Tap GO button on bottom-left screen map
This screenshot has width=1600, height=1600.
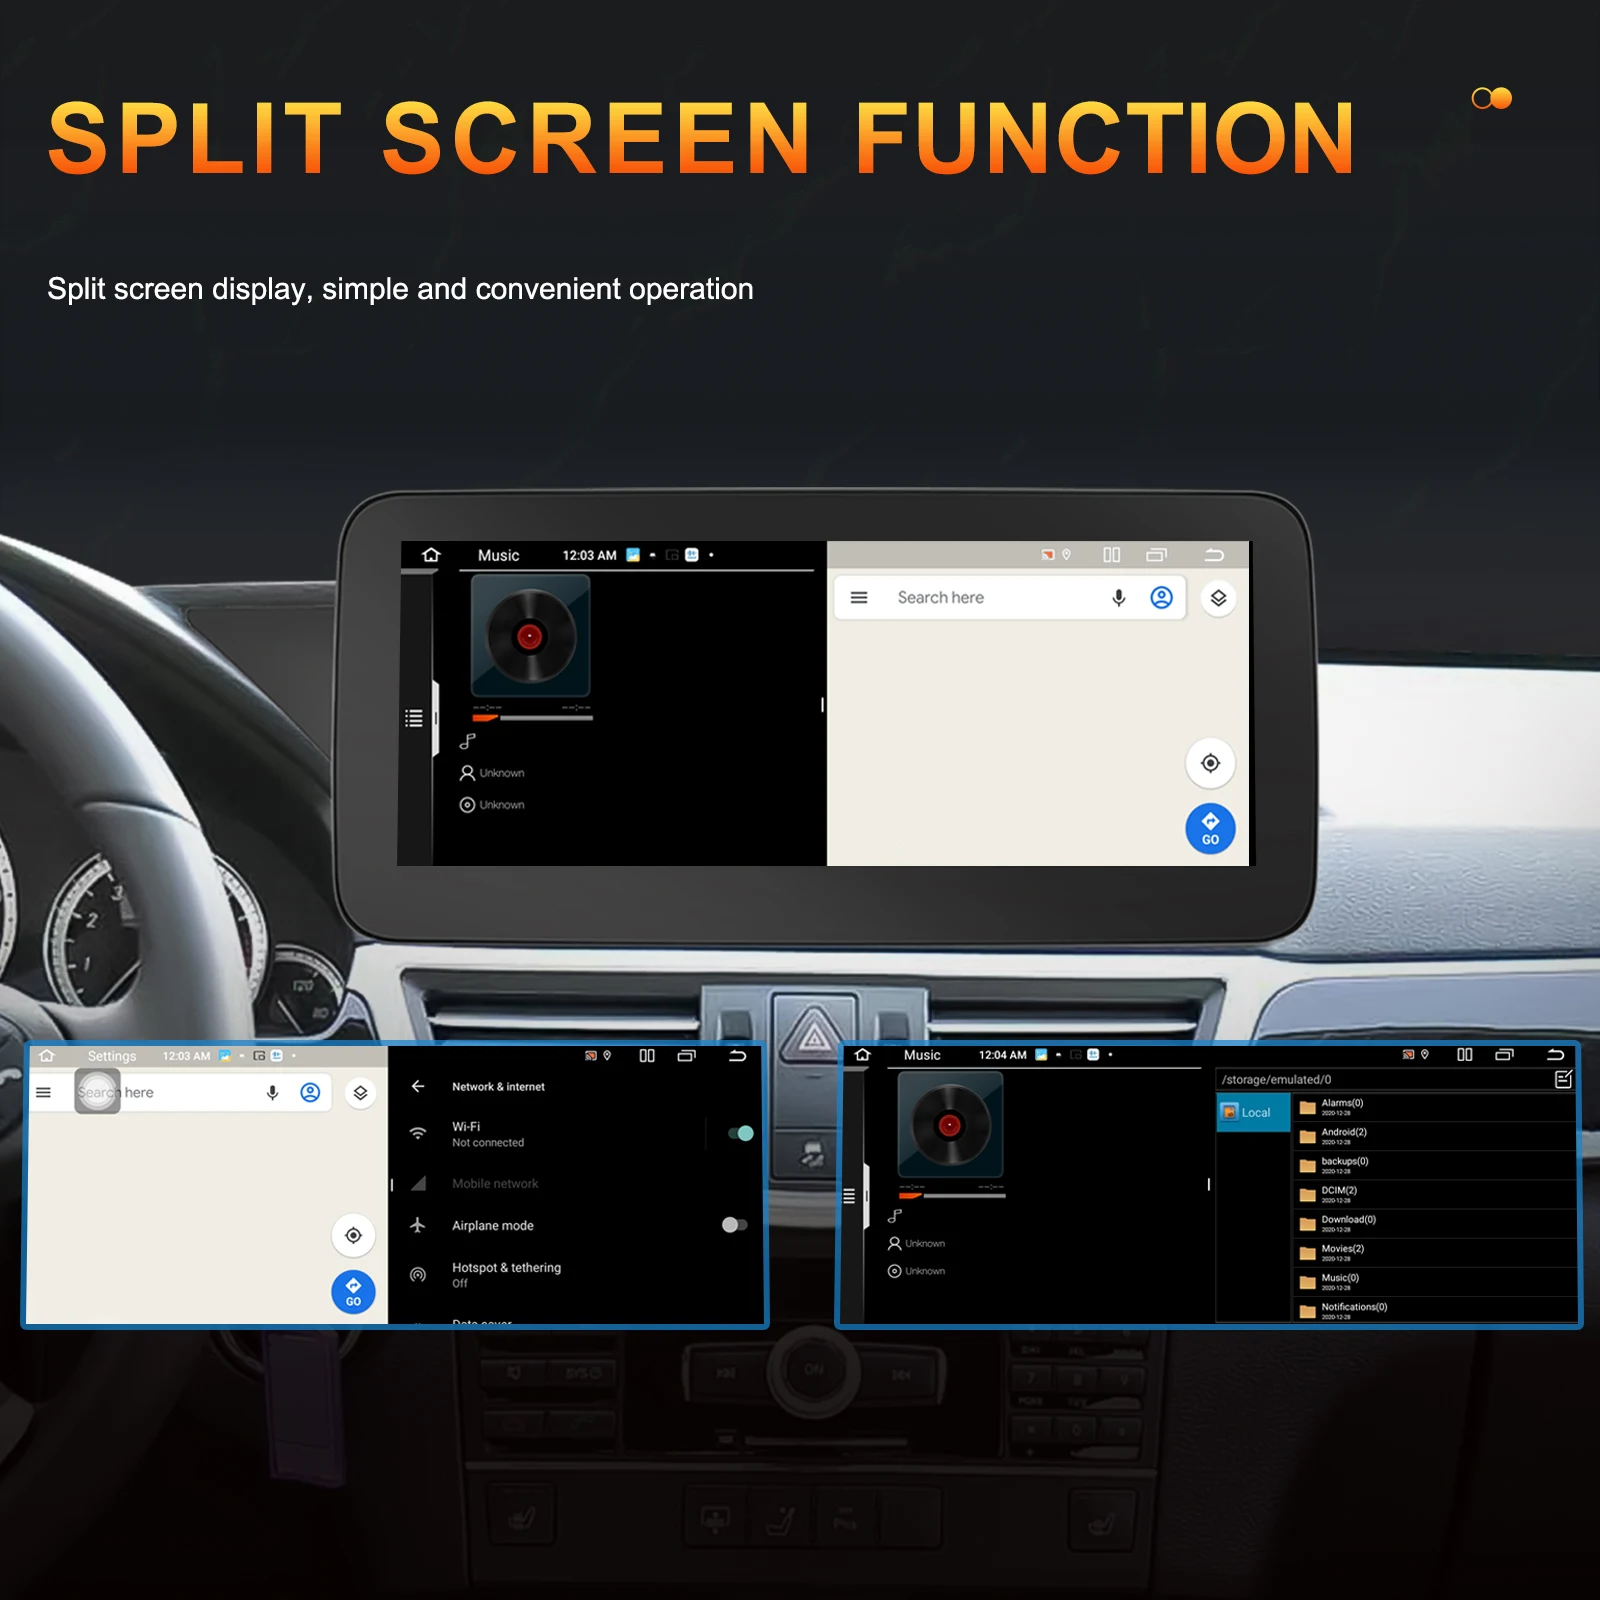[x=353, y=1292]
